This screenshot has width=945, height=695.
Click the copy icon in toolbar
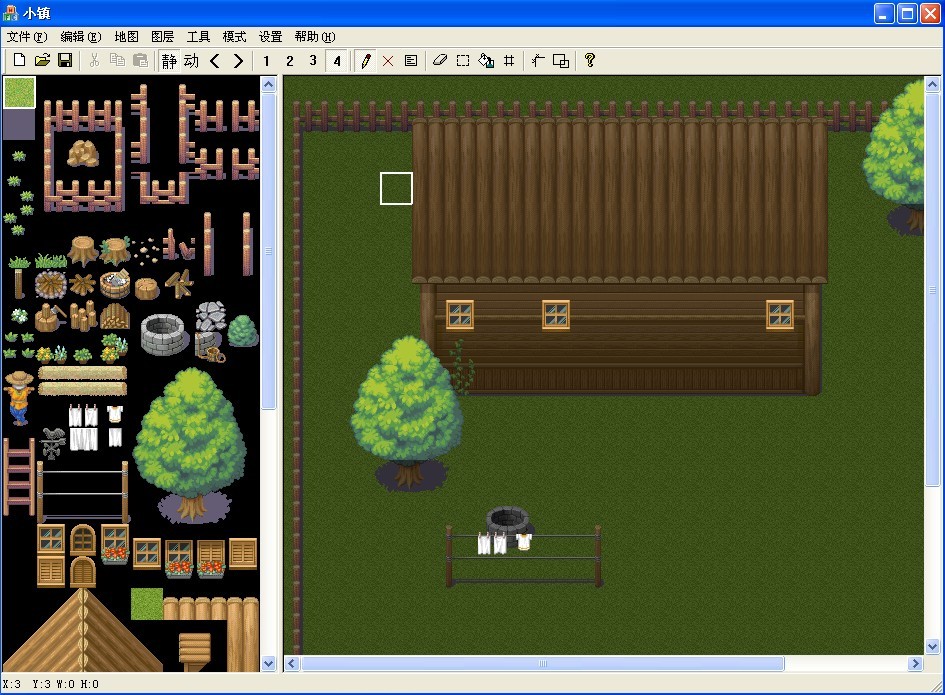pos(118,60)
